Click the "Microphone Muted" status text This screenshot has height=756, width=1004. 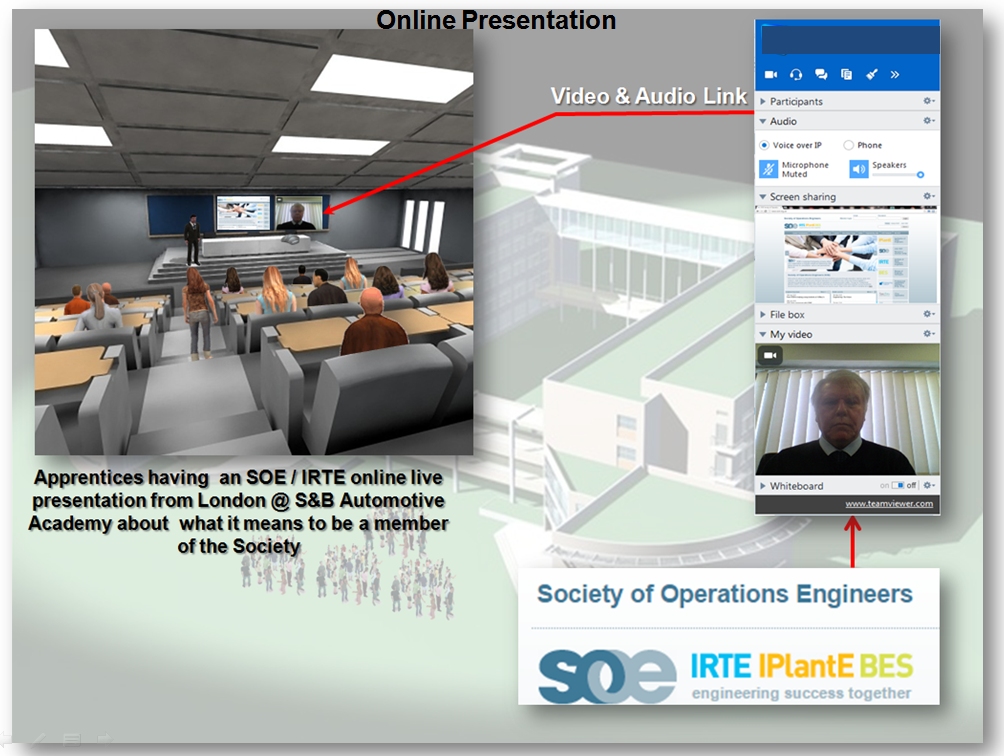[805, 169]
